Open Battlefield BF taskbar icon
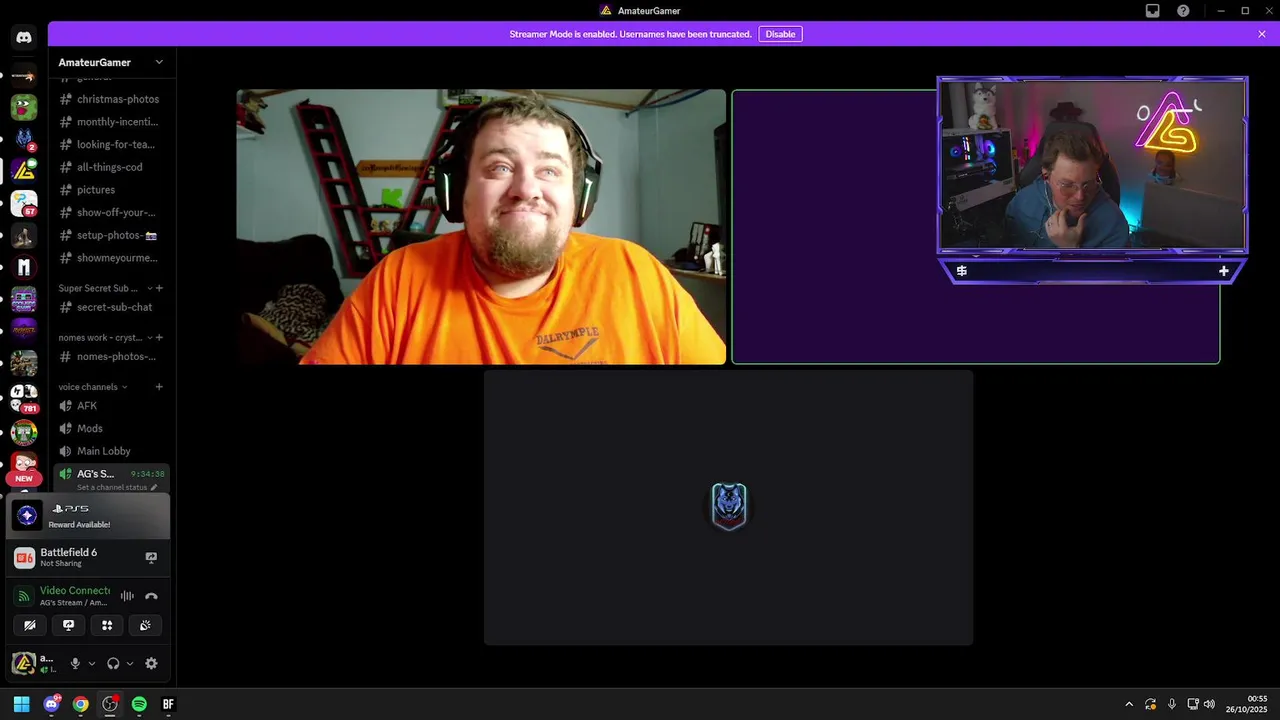The height and width of the screenshot is (720, 1280). [x=168, y=704]
